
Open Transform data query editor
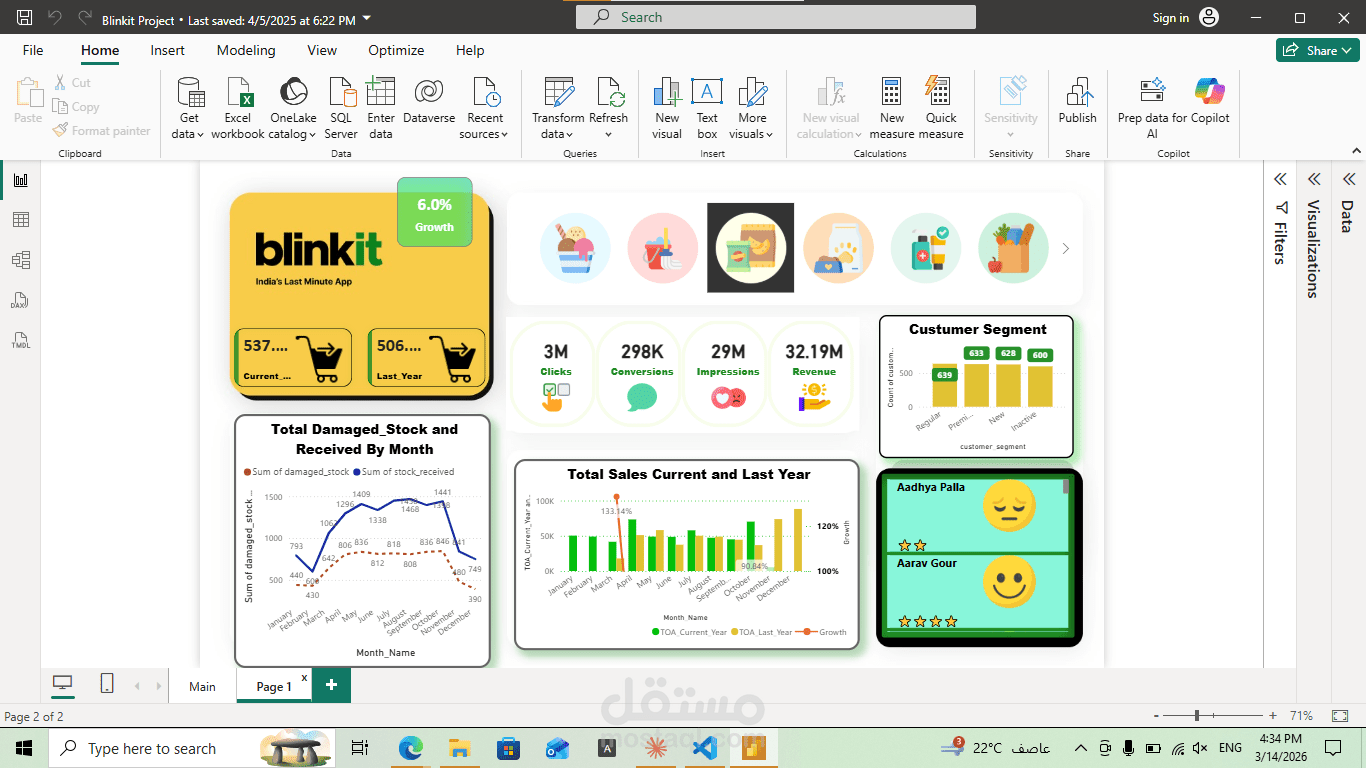coord(558,108)
